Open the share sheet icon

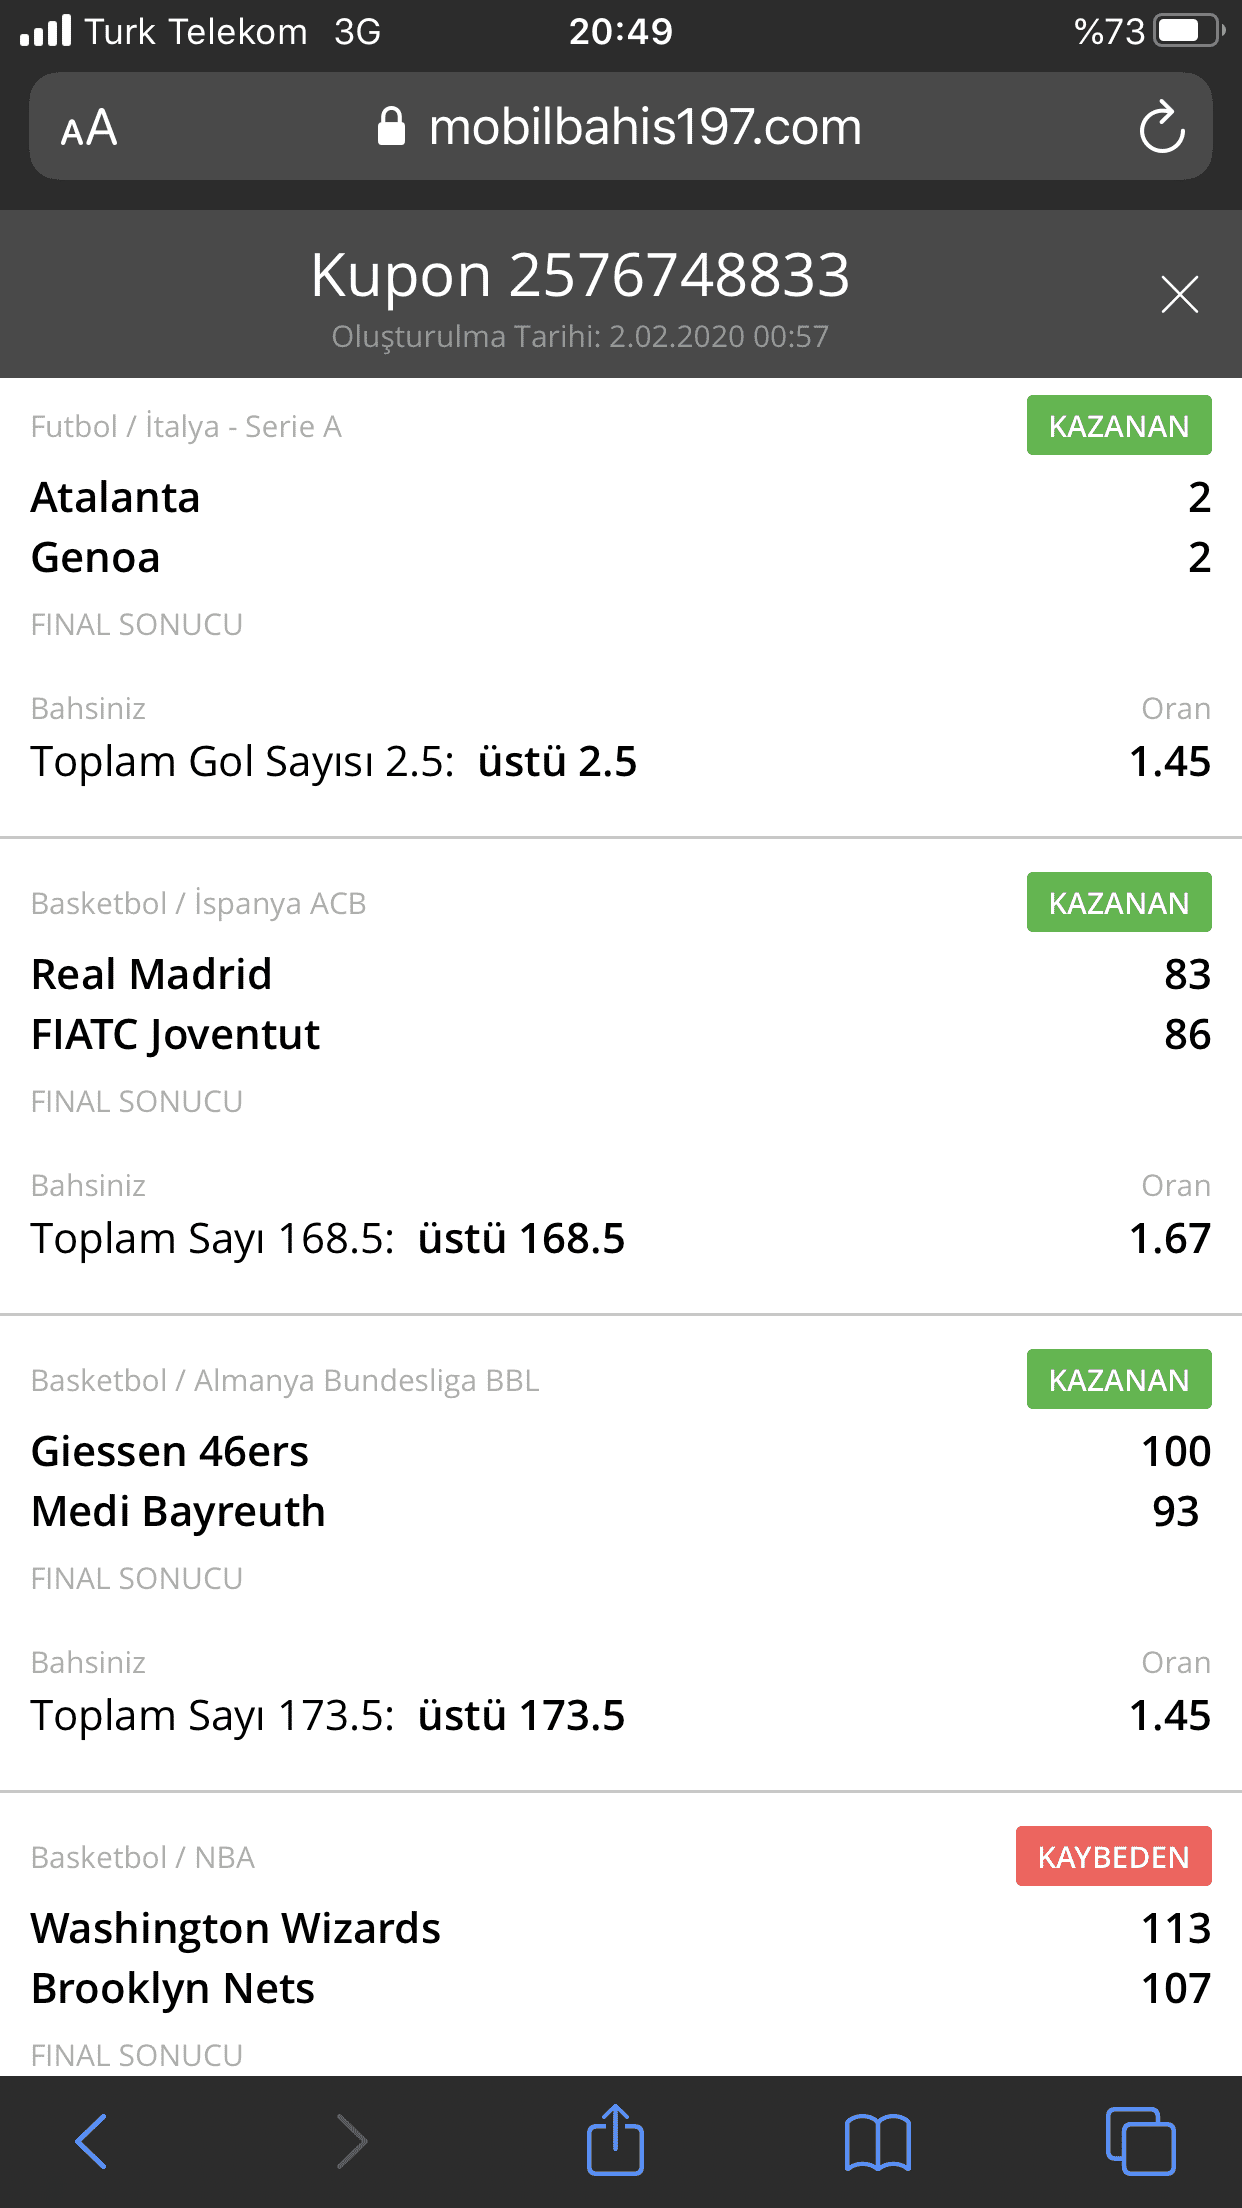[x=615, y=2139]
